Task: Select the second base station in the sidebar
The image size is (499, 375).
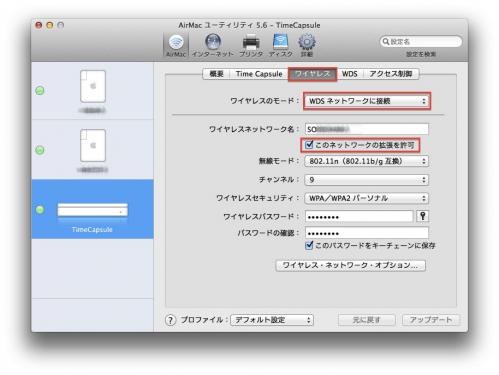Action: click(x=93, y=150)
